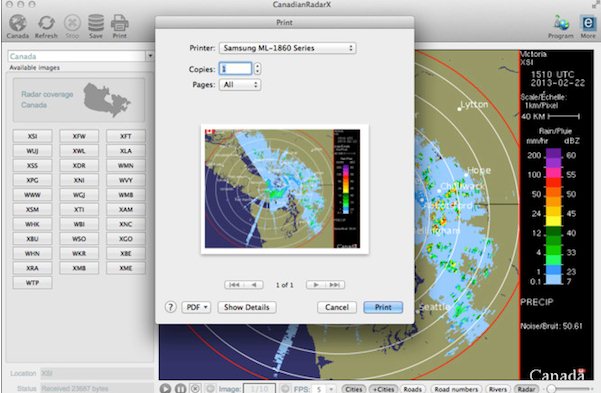This screenshot has width=601, height=393.
Task: Click the Copies input field
Action: click(x=235, y=69)
